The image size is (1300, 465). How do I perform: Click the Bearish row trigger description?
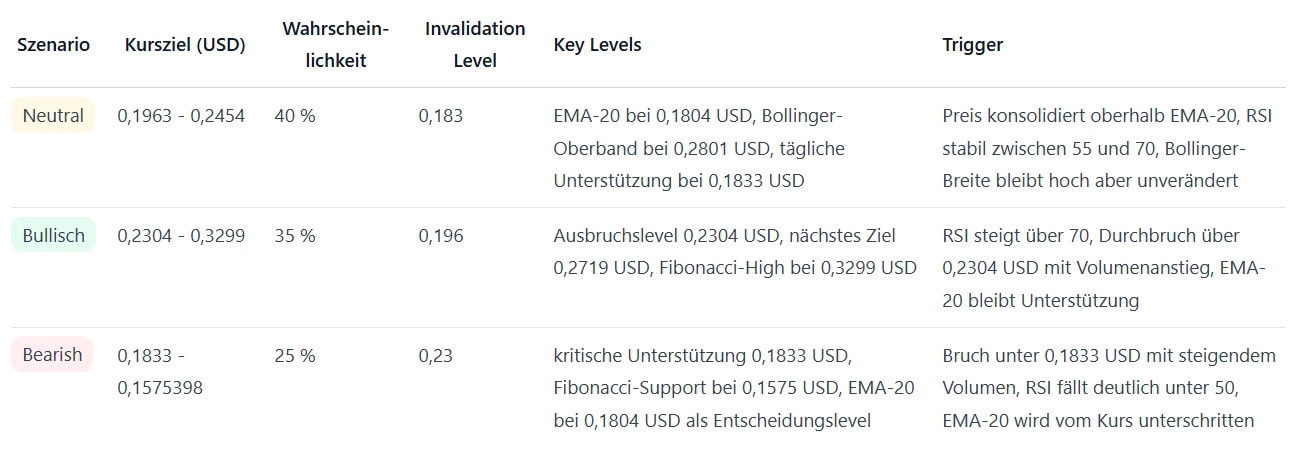pyautogui.click(x=1108, y=388)
